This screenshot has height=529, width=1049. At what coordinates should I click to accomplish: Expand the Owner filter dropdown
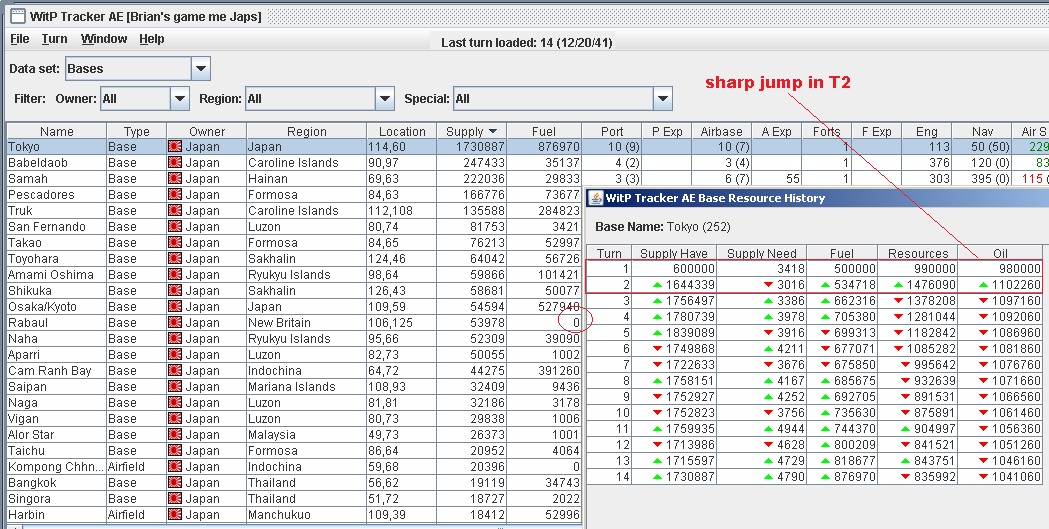(179, 99)
